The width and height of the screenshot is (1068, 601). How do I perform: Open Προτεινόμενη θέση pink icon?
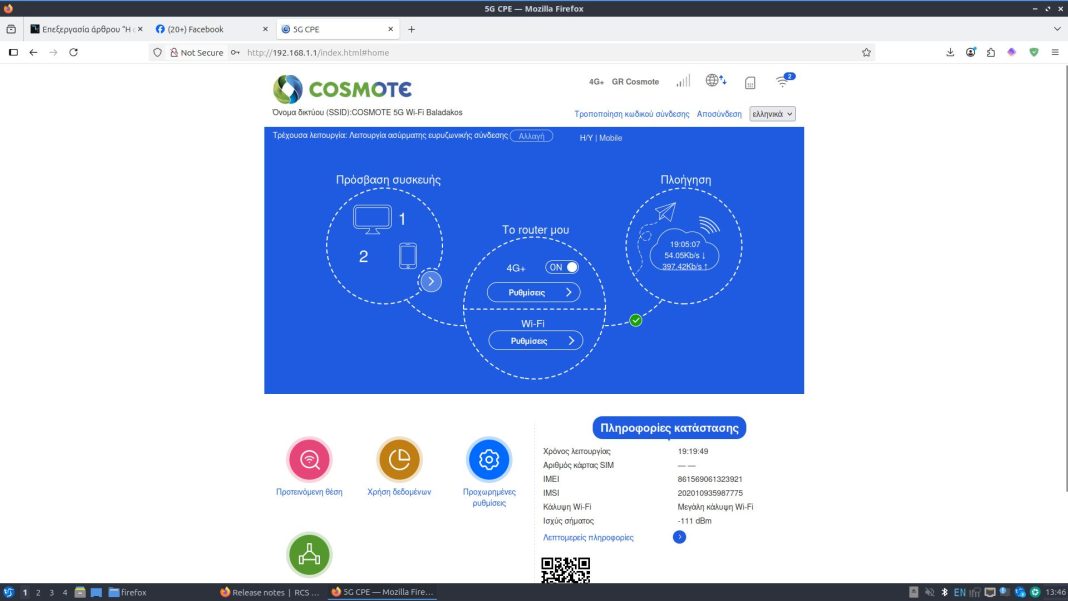pos(309,460)
